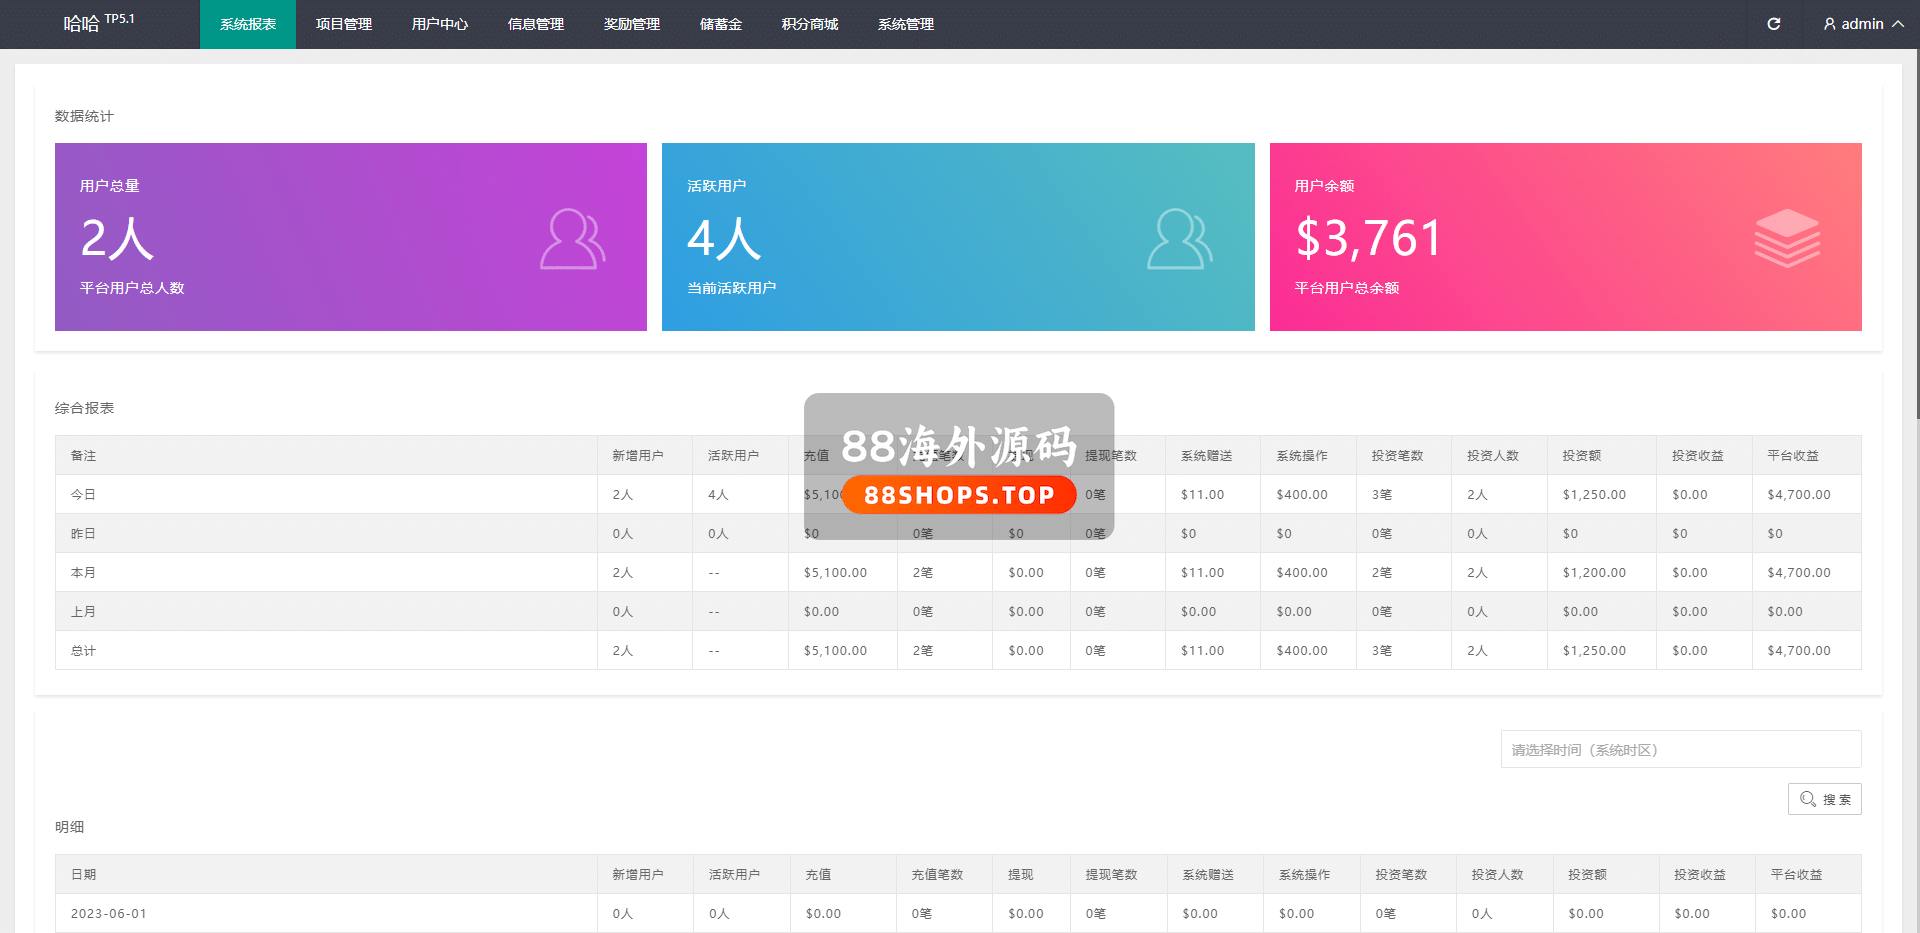Click the layers icon in 用户余额 card

pos(1787,238)
